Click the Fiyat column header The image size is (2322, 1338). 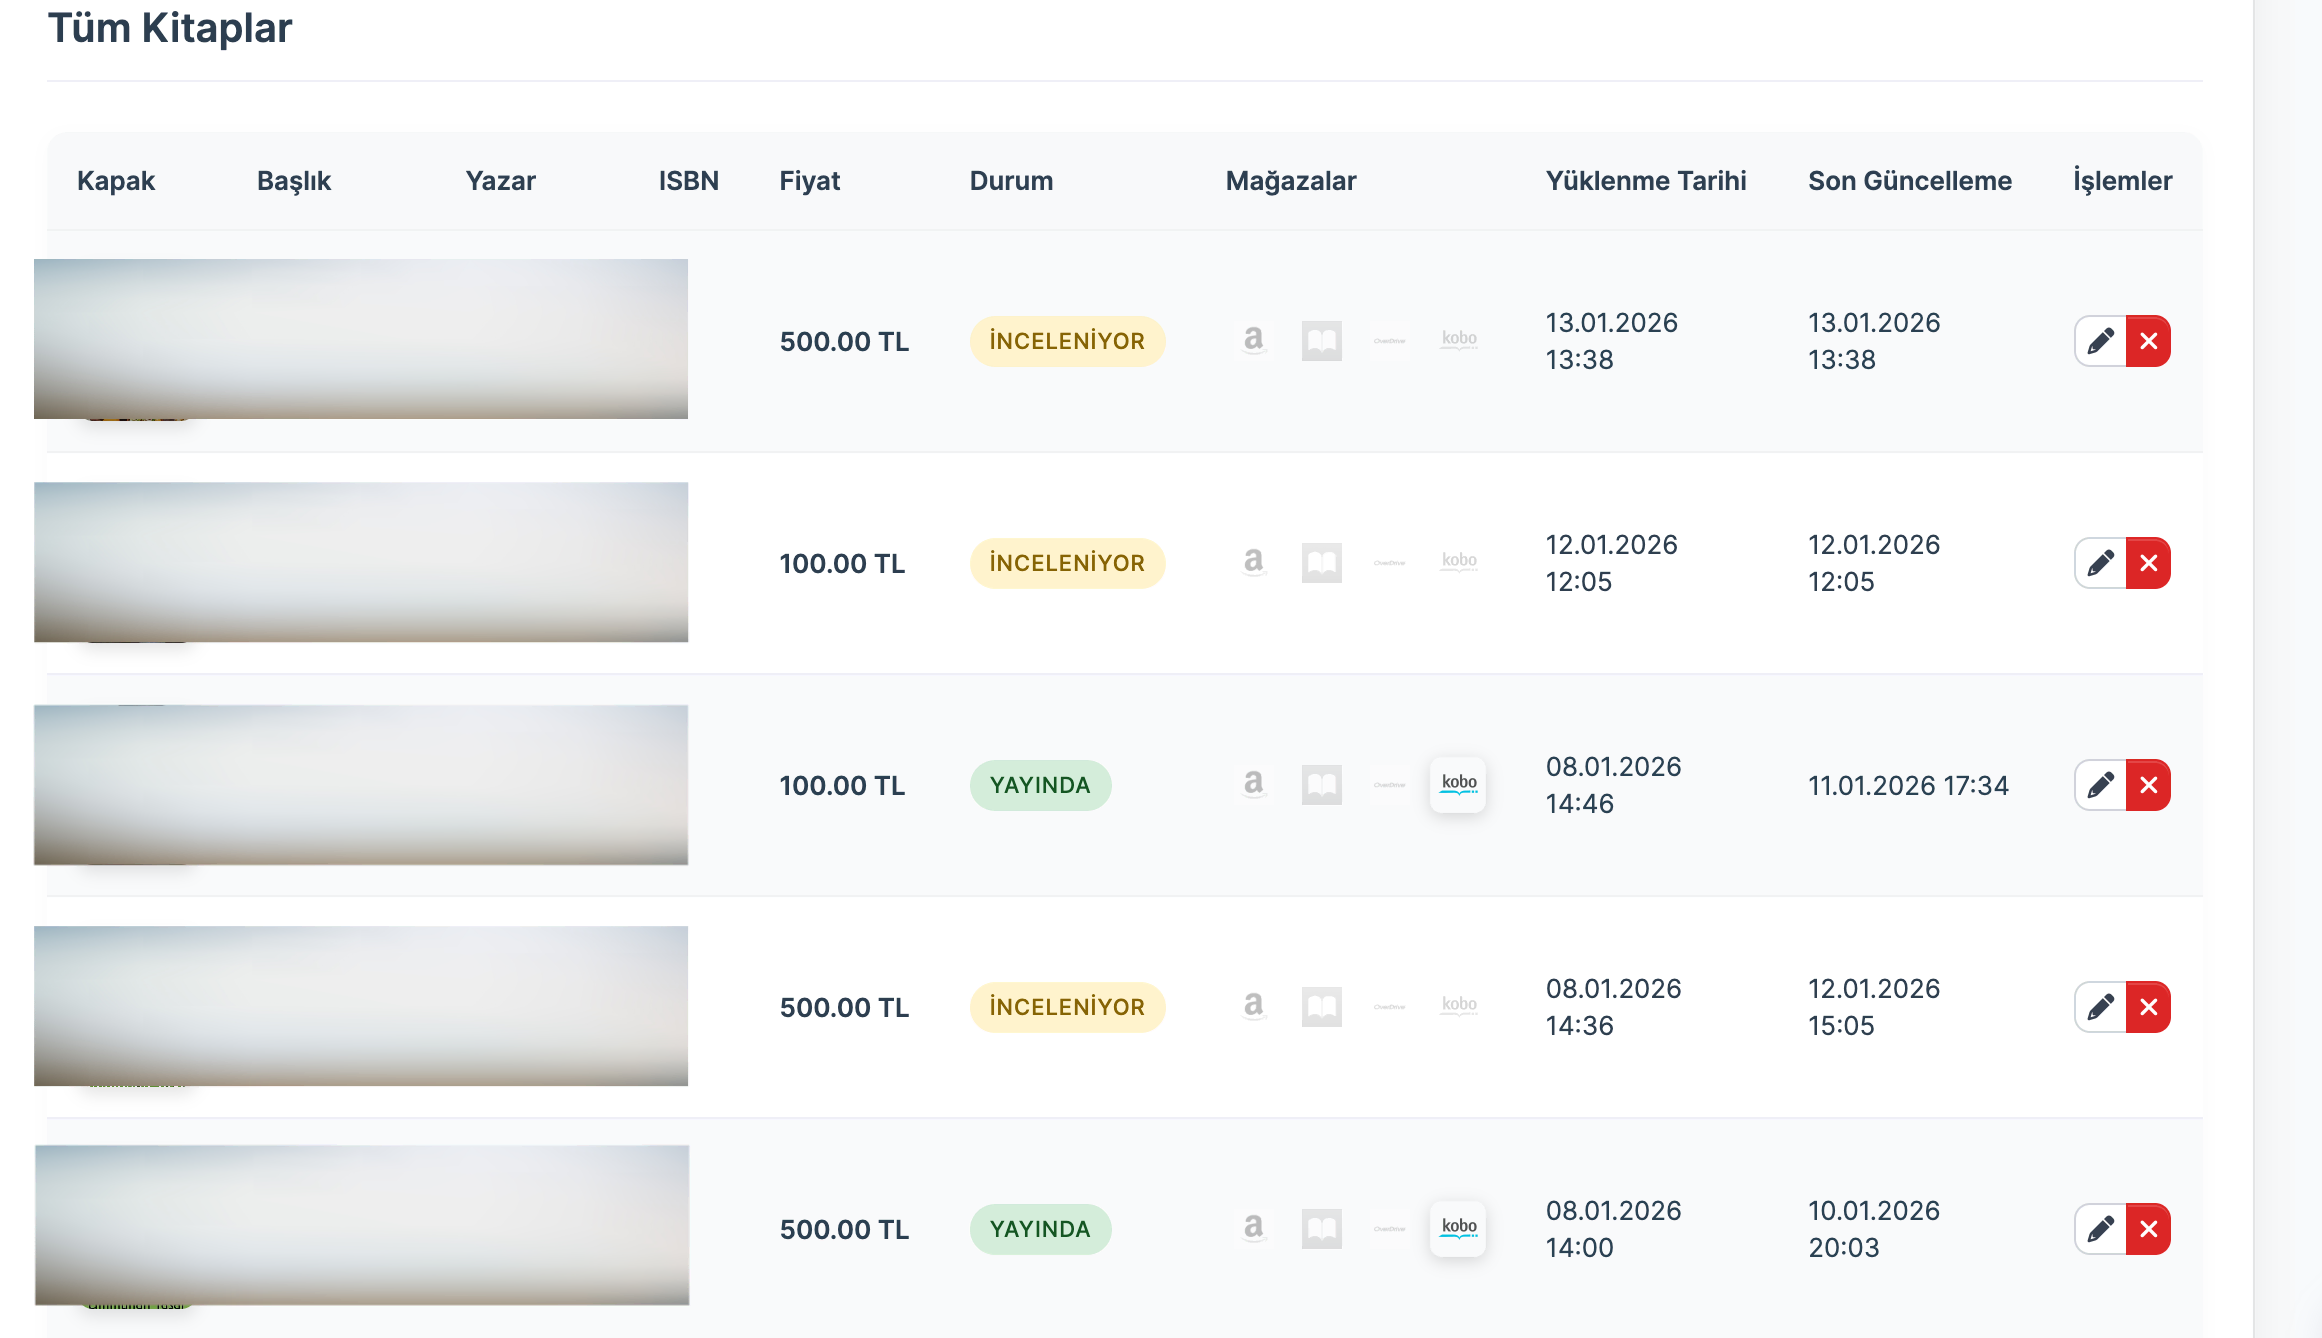[x=809, y=181]
